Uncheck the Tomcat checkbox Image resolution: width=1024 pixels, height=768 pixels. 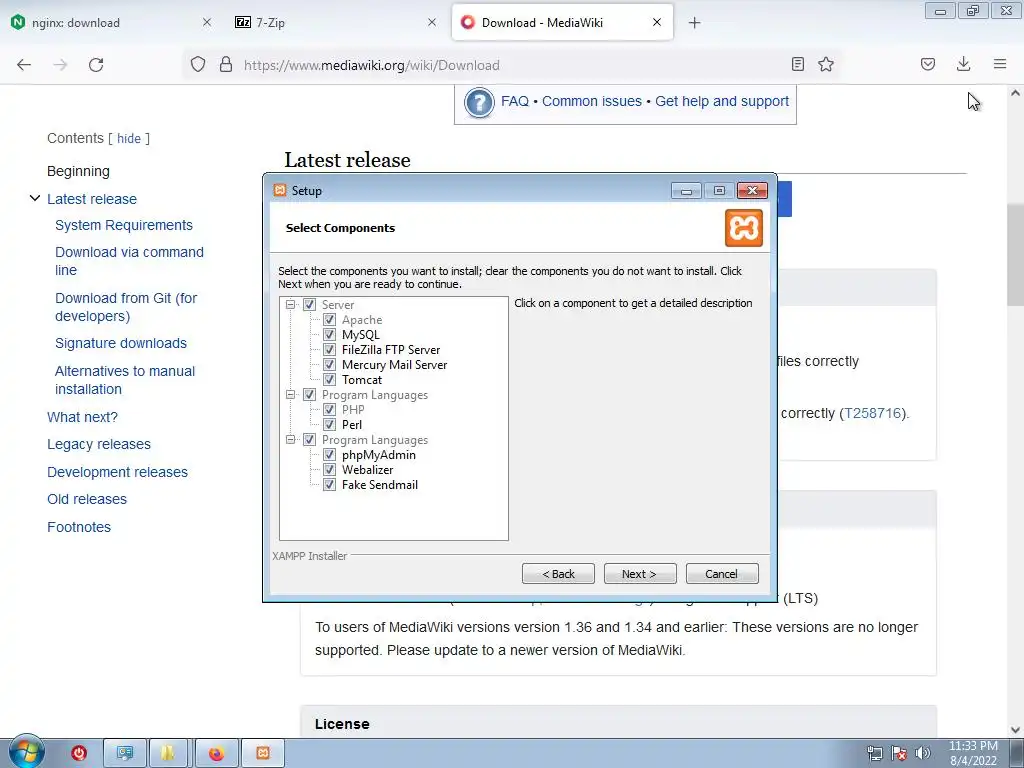click(329, 379)
